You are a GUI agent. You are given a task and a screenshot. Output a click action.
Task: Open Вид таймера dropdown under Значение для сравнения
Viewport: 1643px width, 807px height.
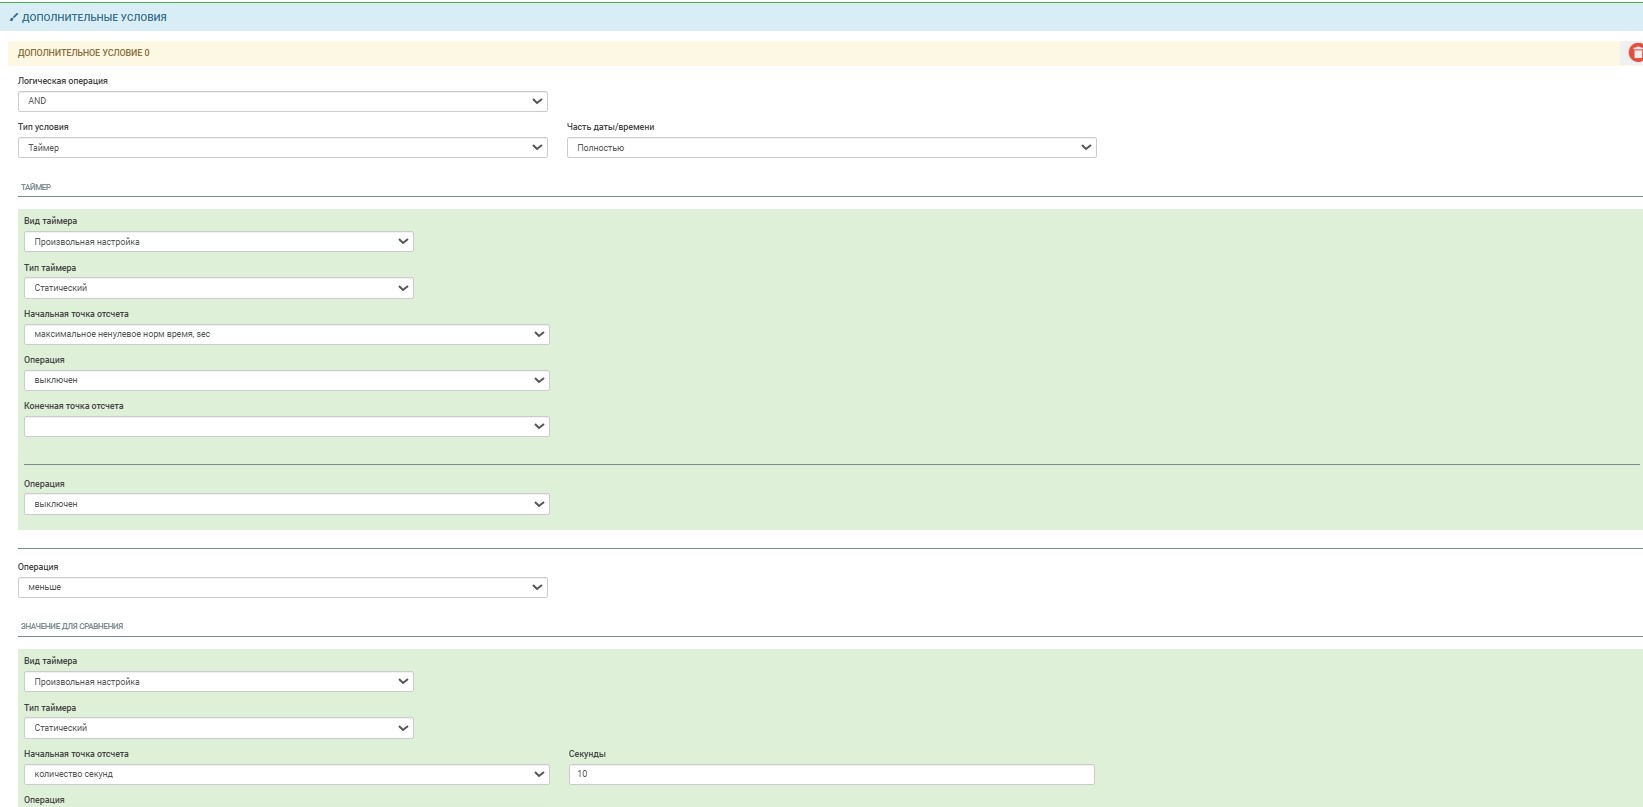coord(218,682)
